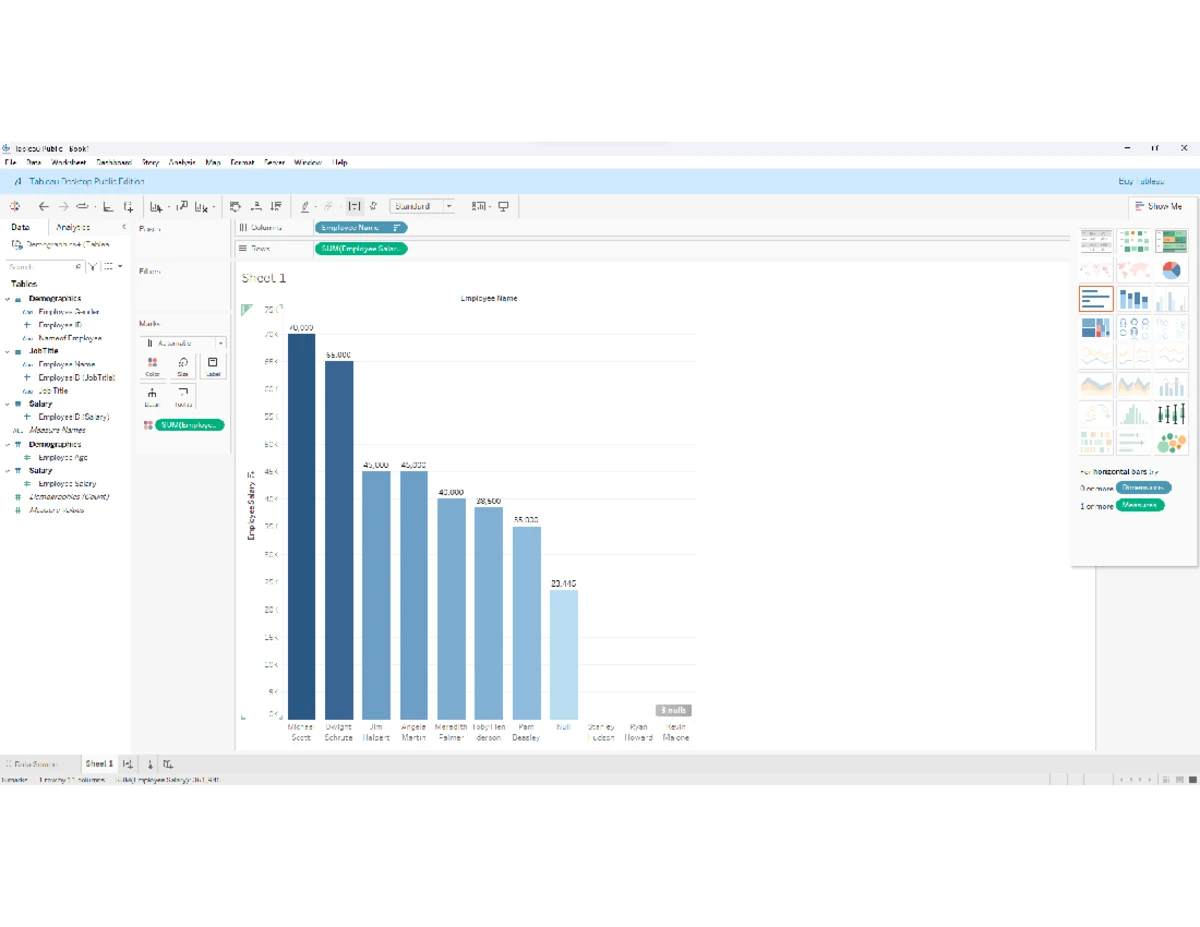Click the Sort Descending toolbar icon
The width and height of the screenshot is (1200, 927).
coord(276,207)
